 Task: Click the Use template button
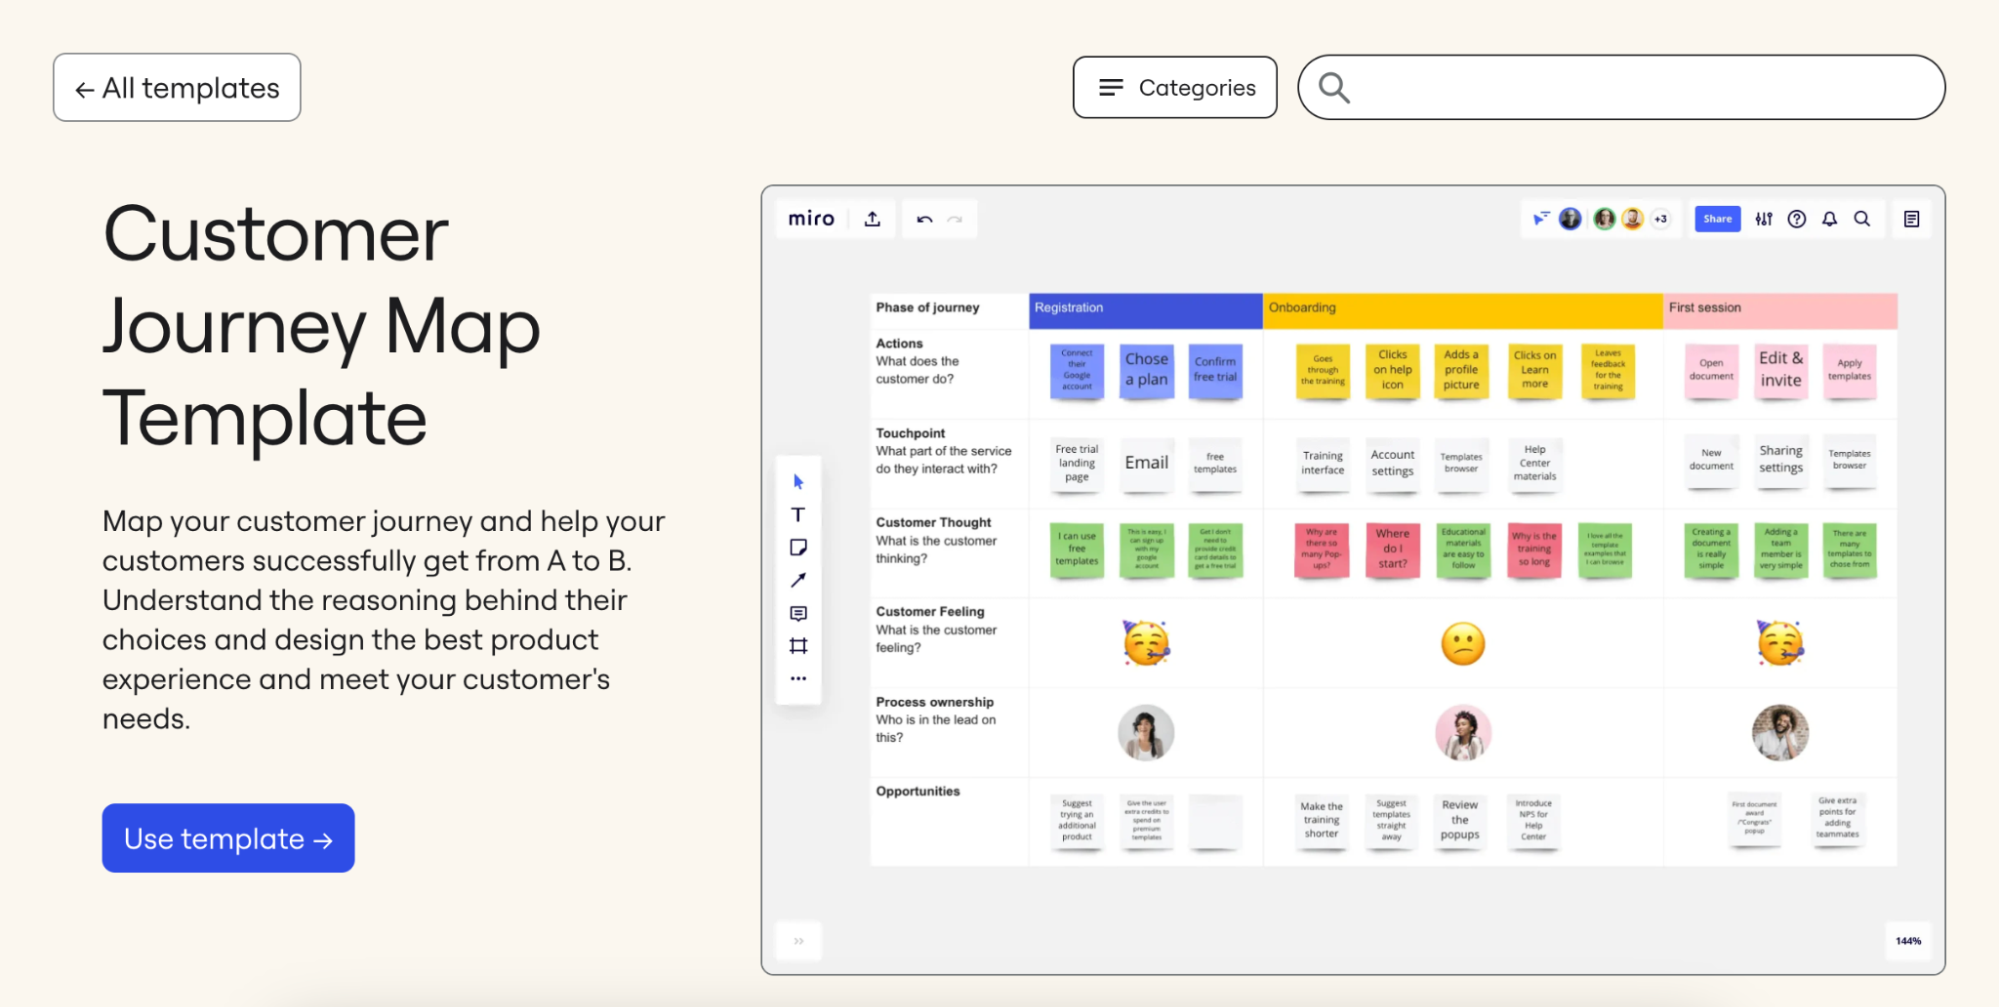(x=228, y=838)
